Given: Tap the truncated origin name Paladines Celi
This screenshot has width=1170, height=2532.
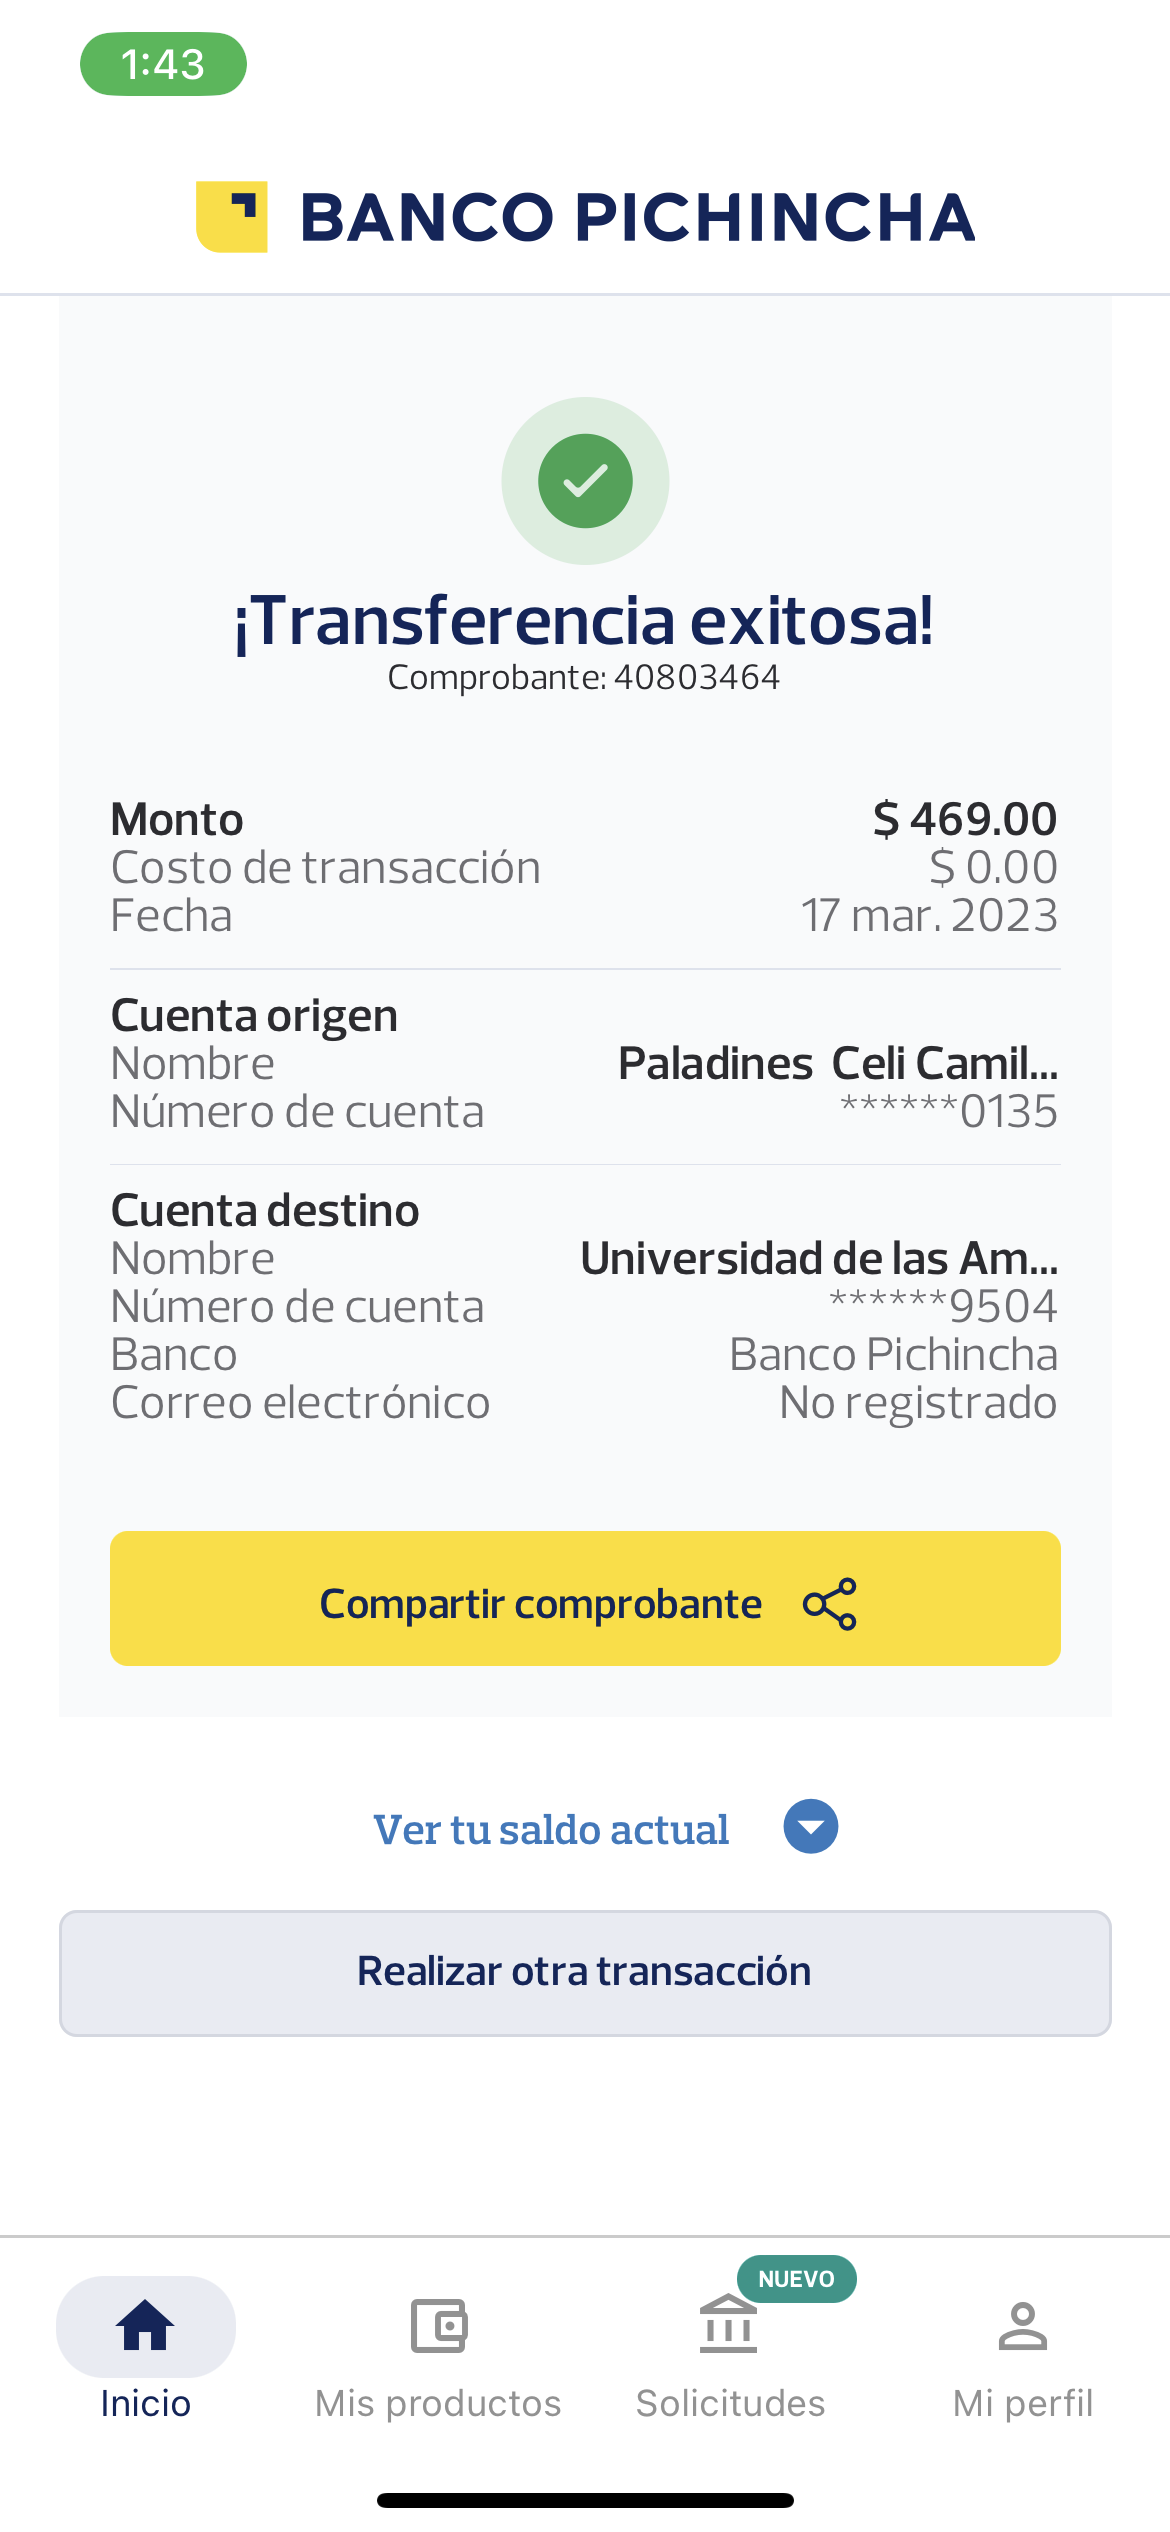Looking at the screenshot, I should point(838,1063).
